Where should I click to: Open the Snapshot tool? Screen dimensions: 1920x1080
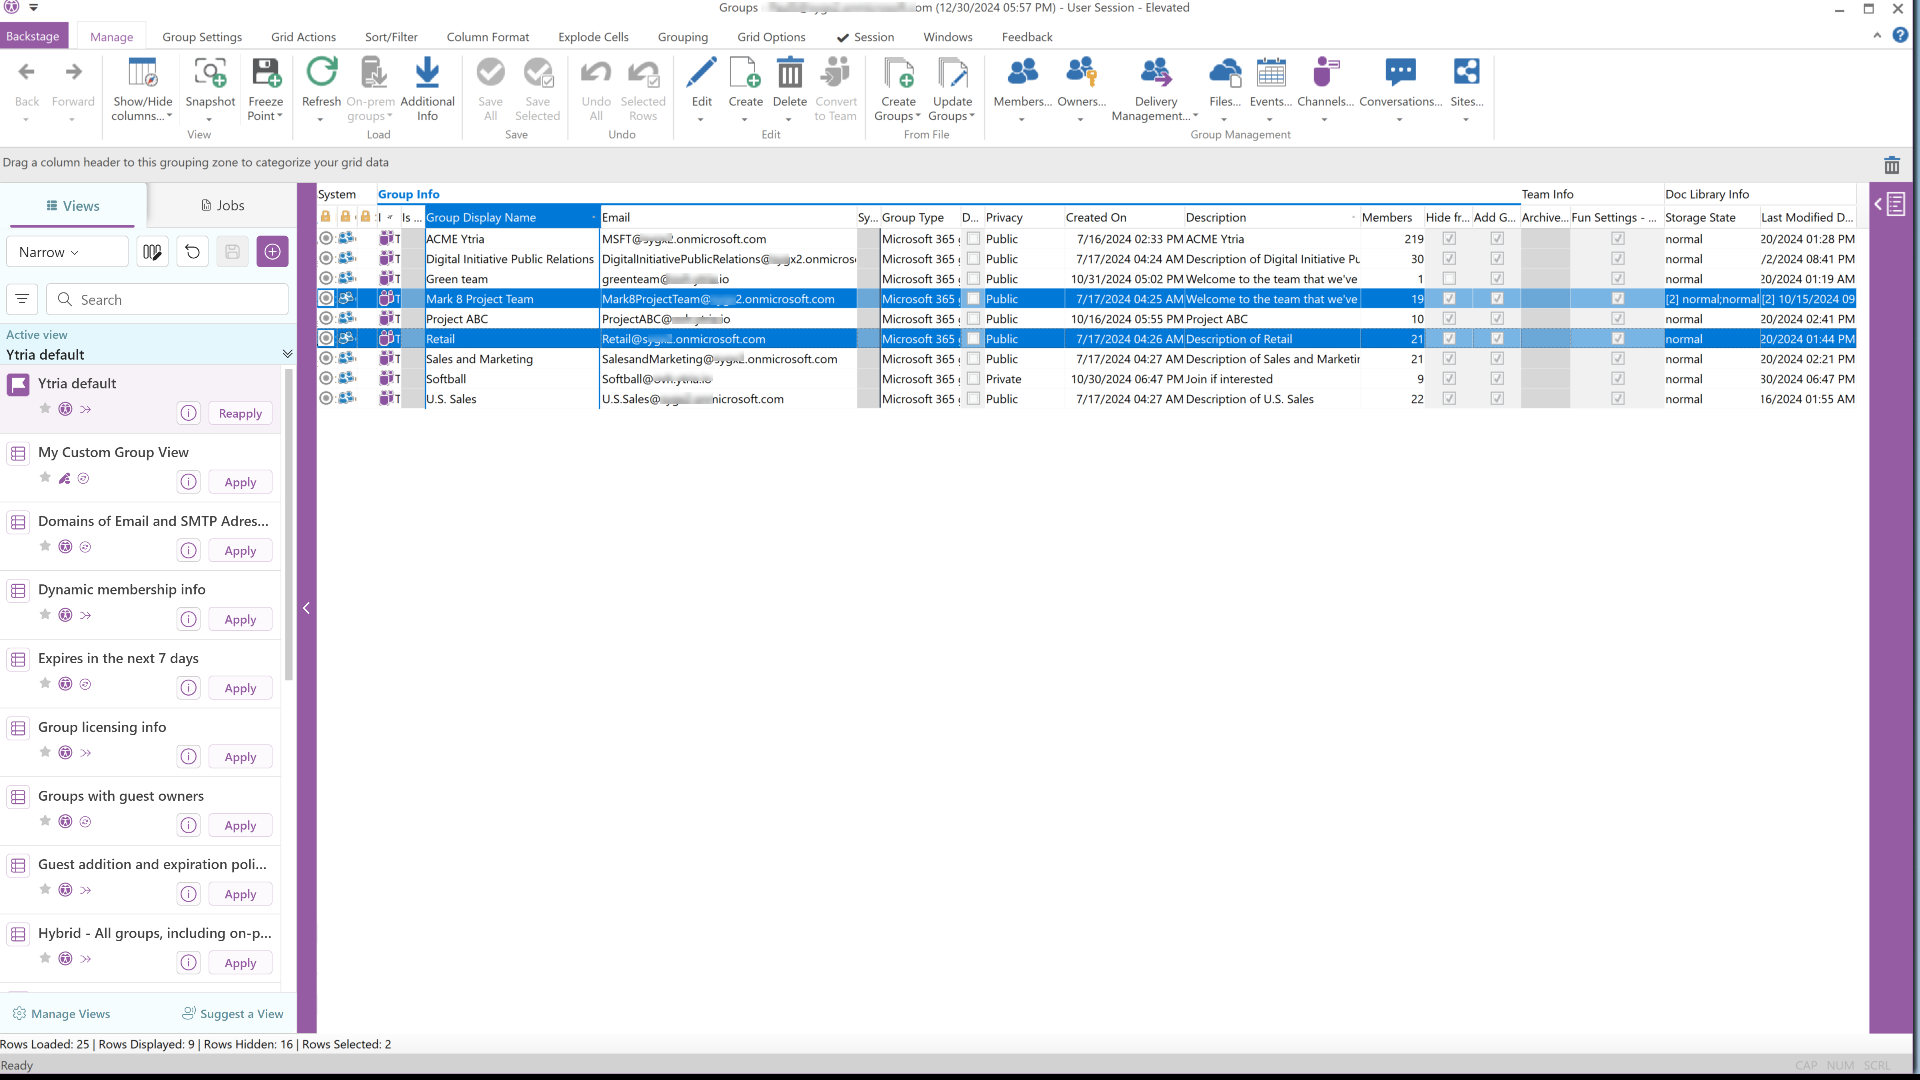coord(210,72)
